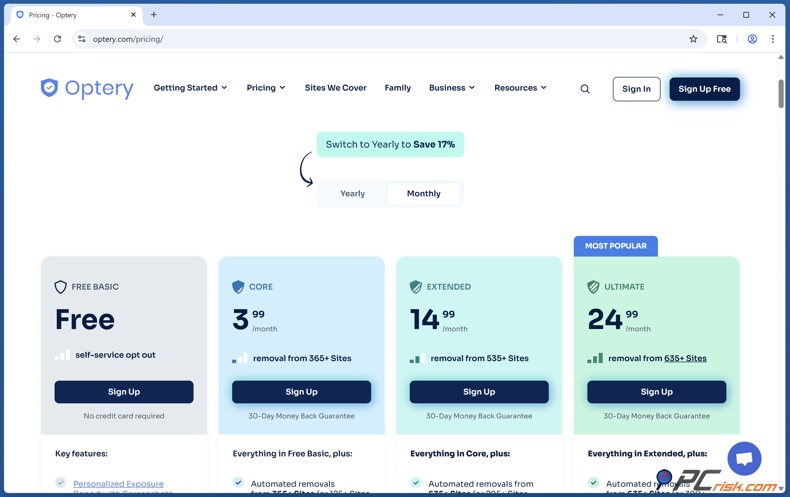This screenshot has width=790, height=497.
Task: Switch billing to Yearly
Action: pyautogui.click(x=352, y=194)
